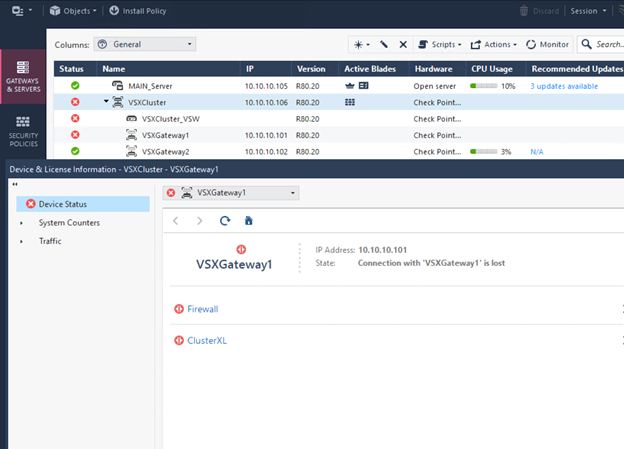Image resolution: width=624 pixels, height=449 pixels.
Task: Click the Search field
Action: click(x=601, y=44)
